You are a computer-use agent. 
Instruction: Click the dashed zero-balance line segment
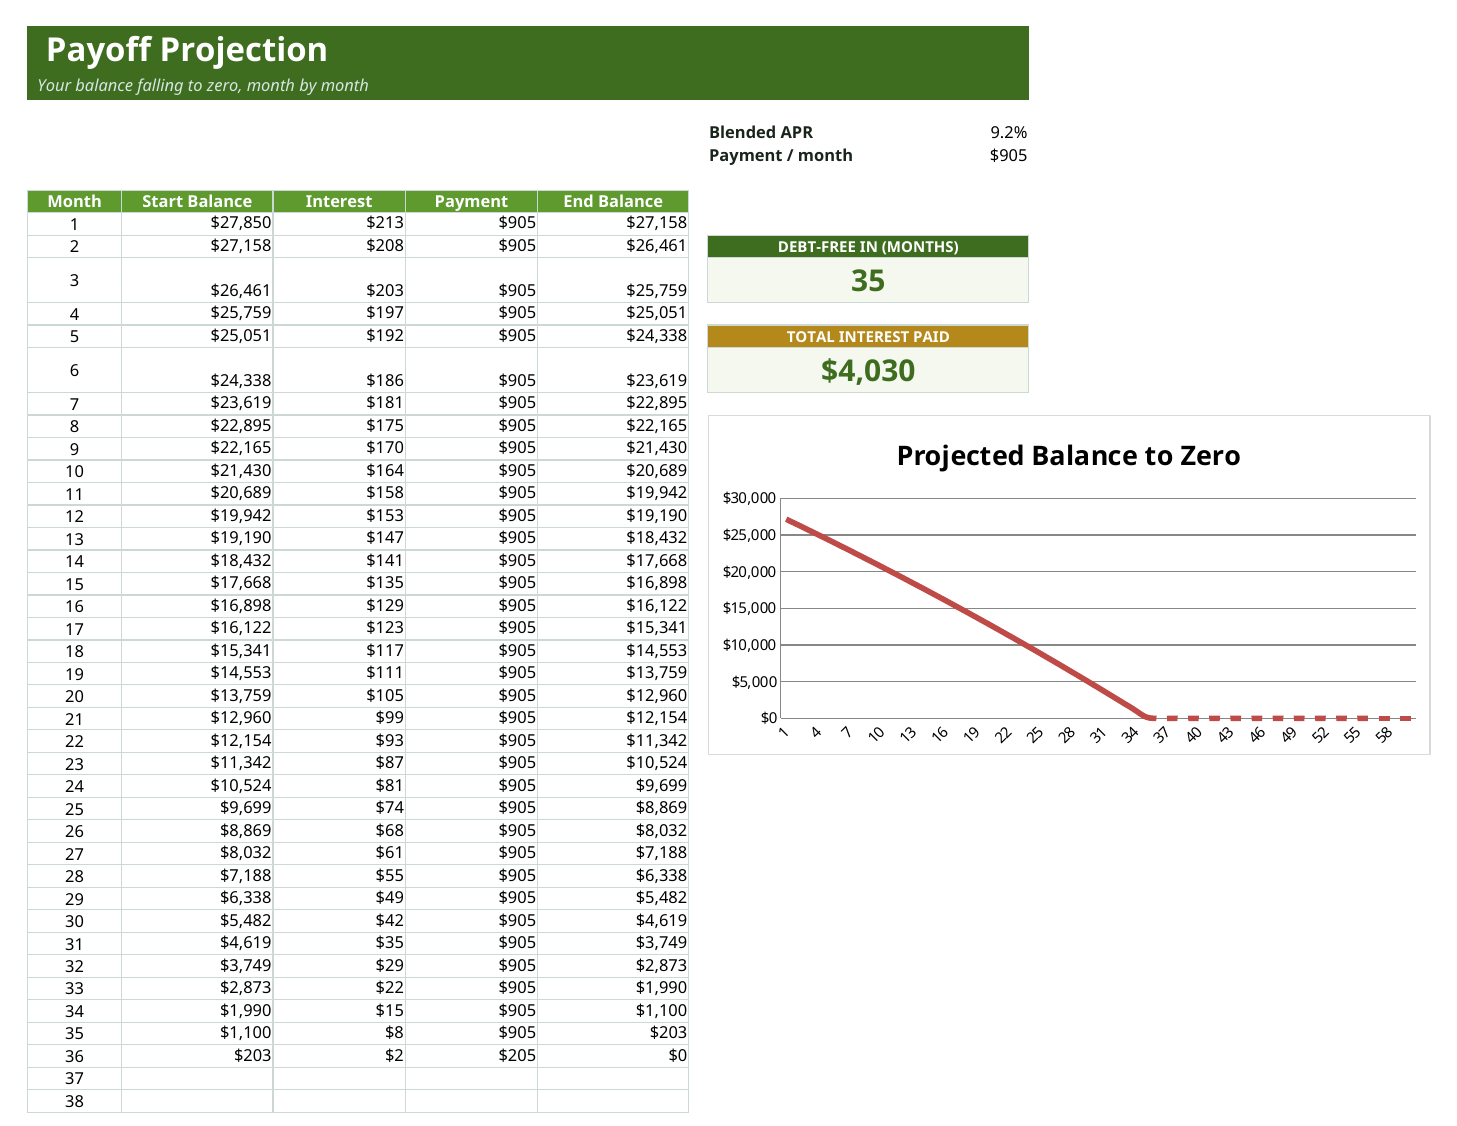(x=1280, y=718)
